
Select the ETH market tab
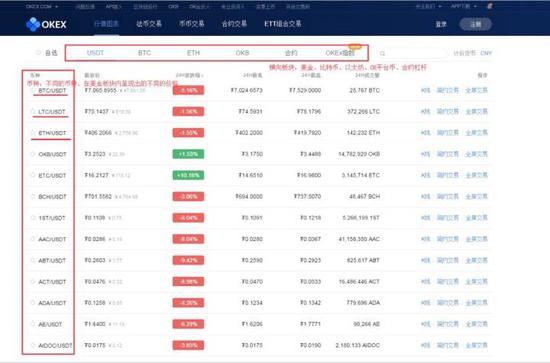pos(193,53)
